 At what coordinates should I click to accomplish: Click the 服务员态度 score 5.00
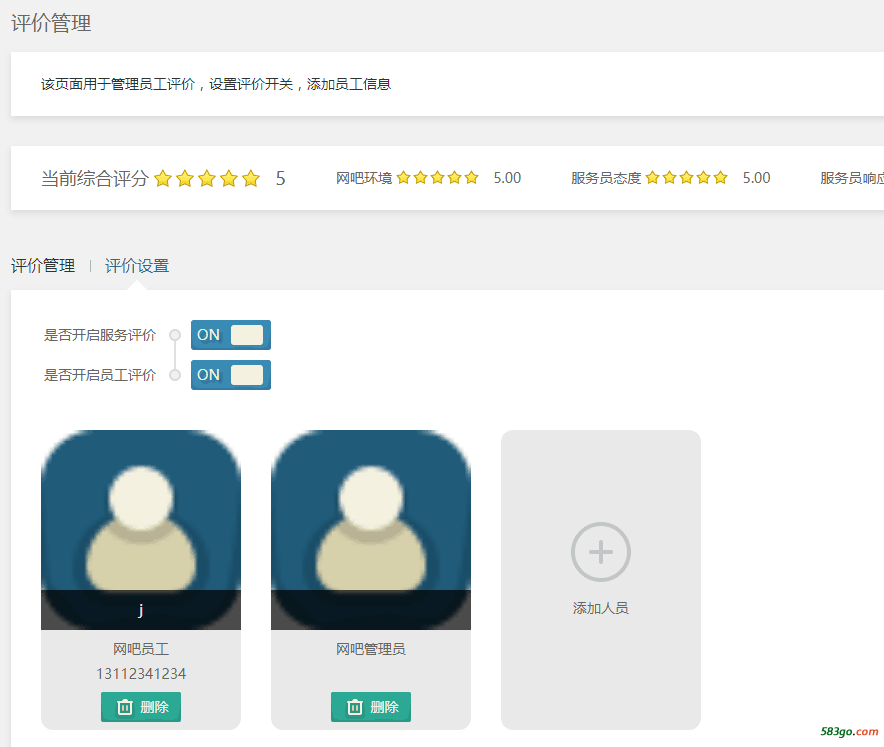(x=757, y=178)
